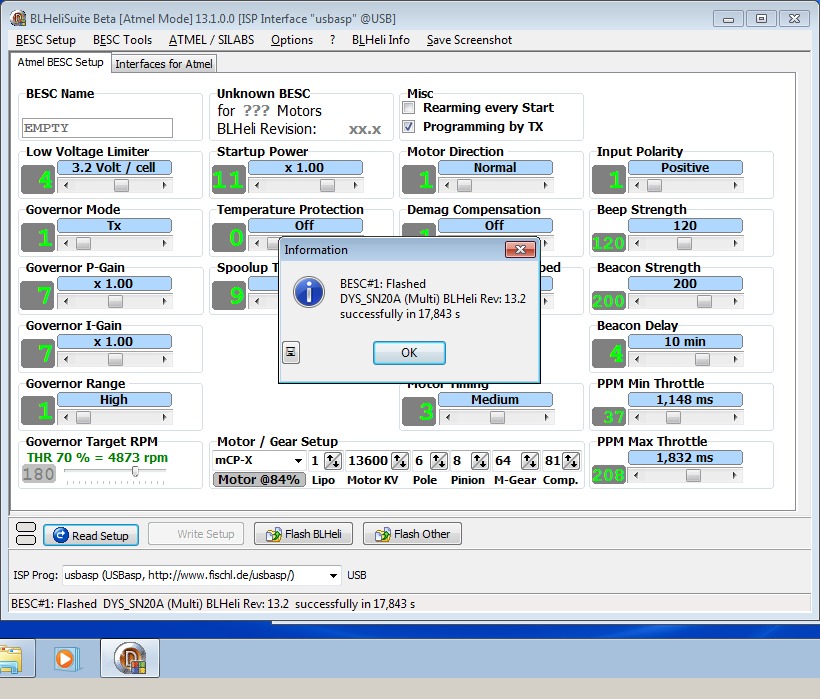Click the '3.2 Volt / cell' value label

(114, 167)
